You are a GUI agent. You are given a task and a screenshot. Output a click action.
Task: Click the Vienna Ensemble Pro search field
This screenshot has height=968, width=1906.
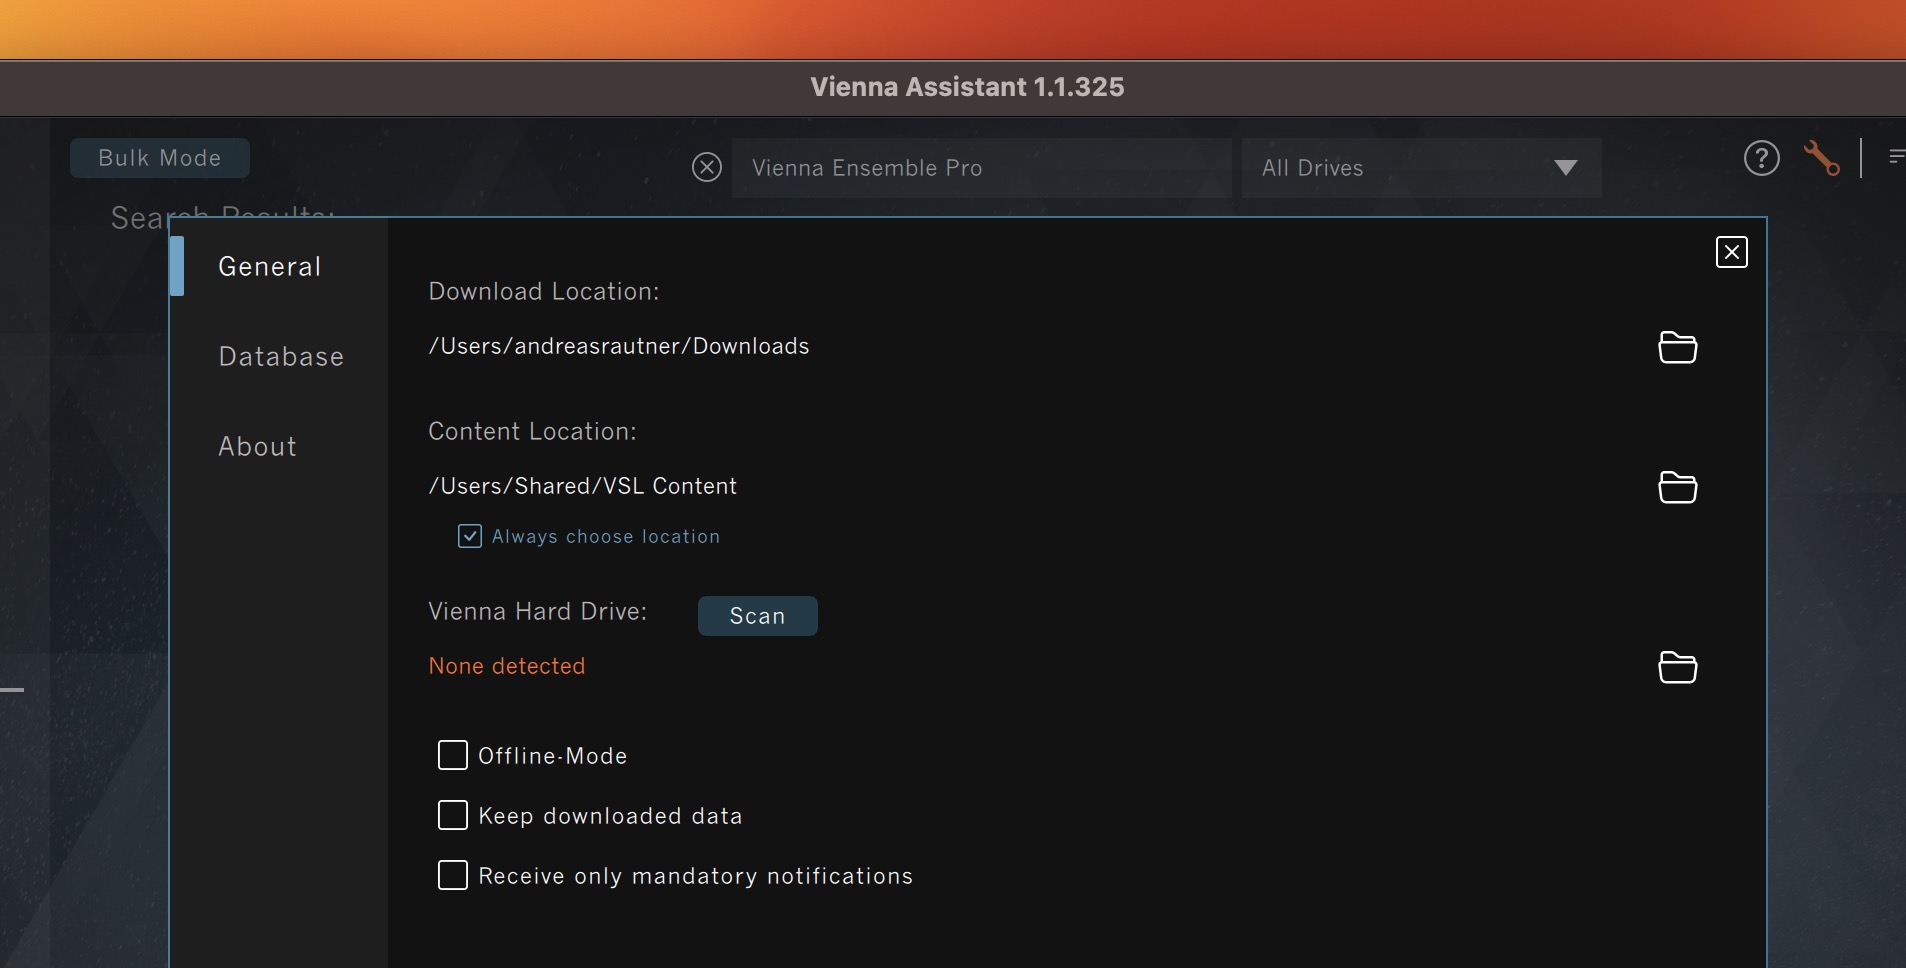click(981, 168)
